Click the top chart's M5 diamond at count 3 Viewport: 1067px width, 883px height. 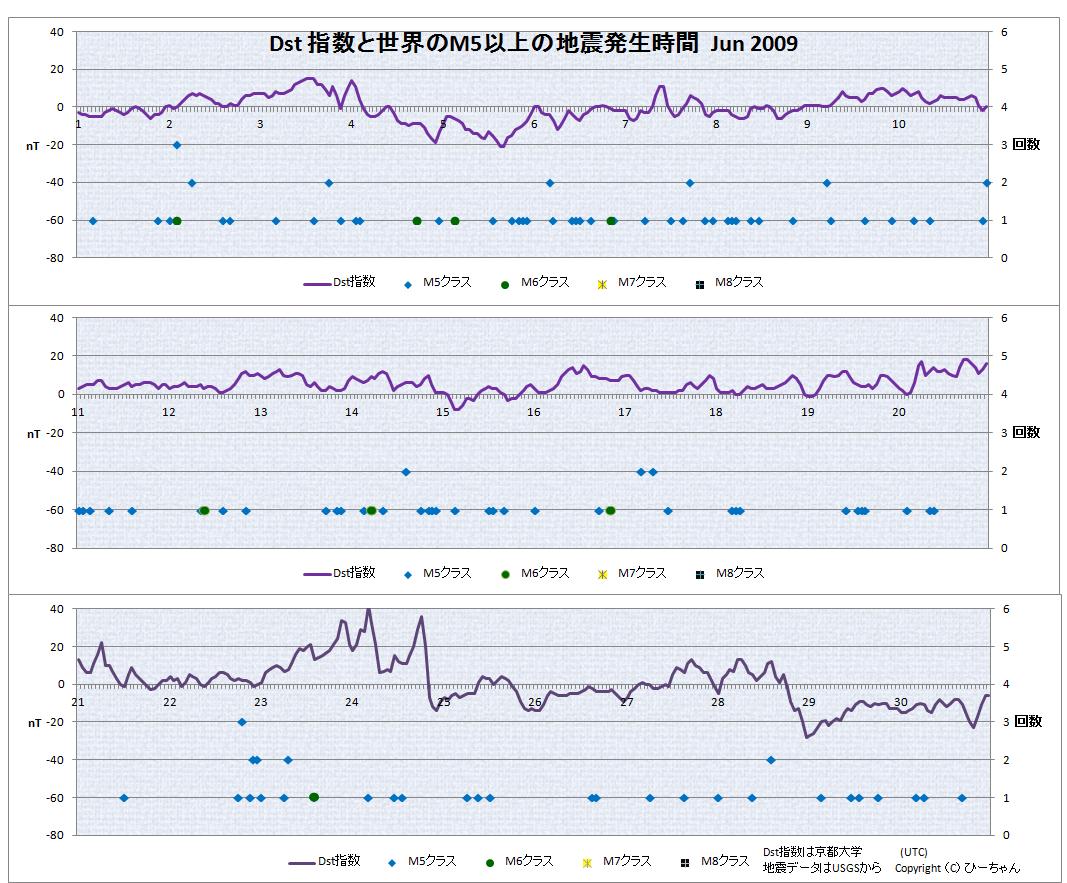pyautogui.click(x=177, y=145)
